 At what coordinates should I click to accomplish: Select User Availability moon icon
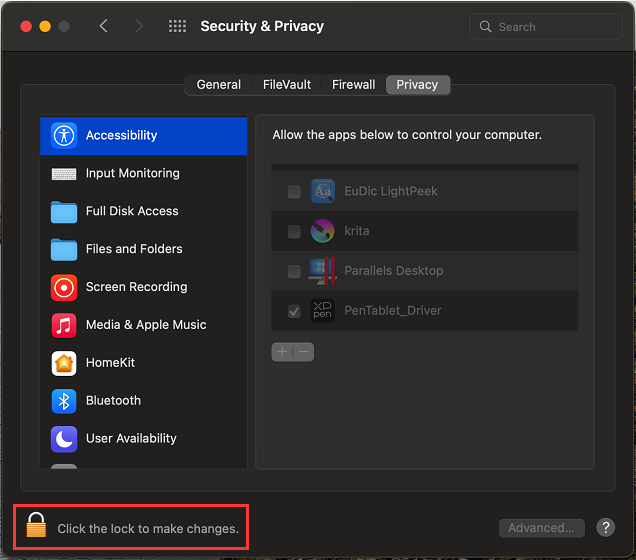(64, 439)
